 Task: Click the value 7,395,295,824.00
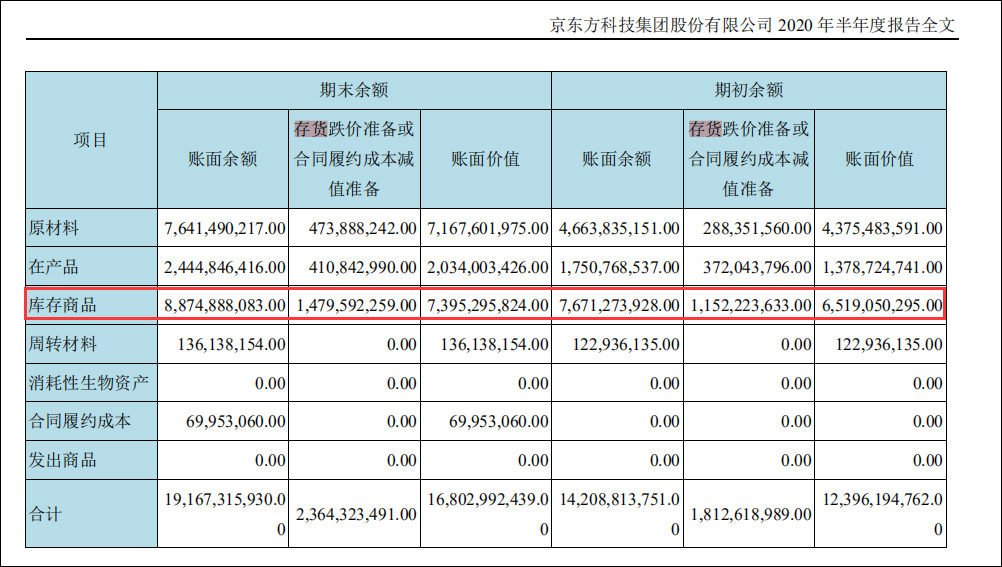coord(488,305)
